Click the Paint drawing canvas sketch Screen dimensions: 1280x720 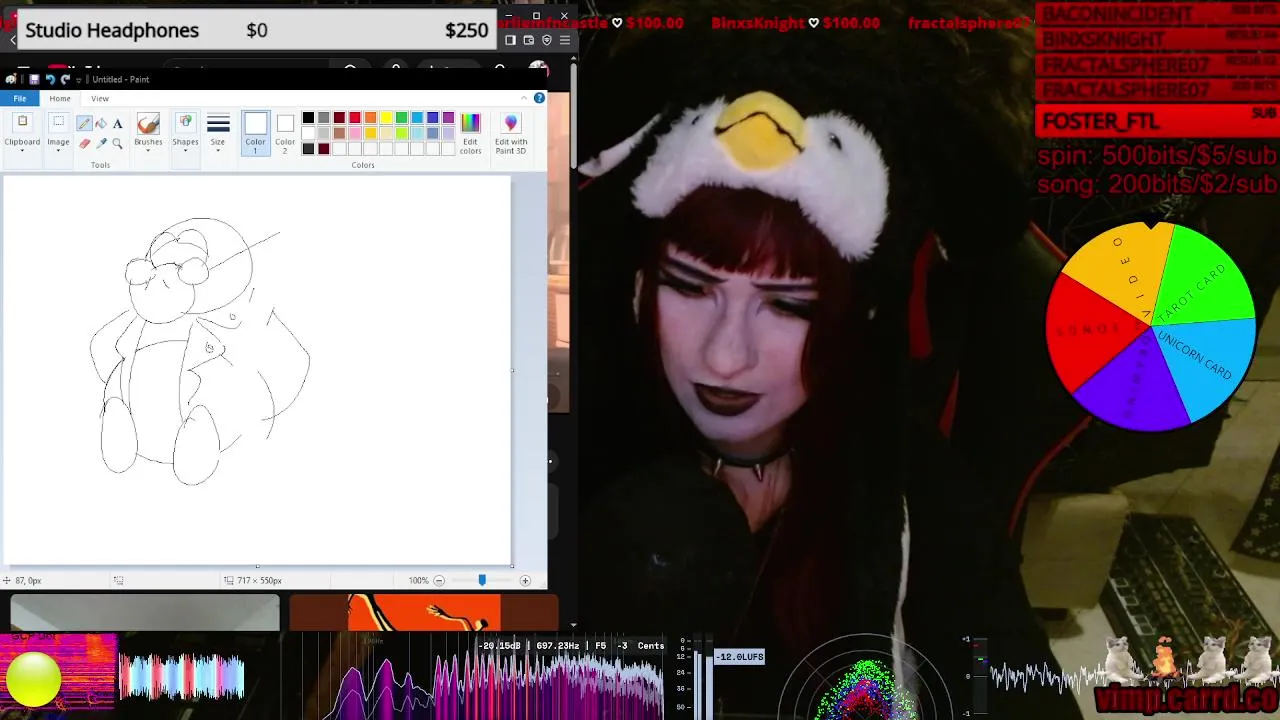[x=257, y=371]
